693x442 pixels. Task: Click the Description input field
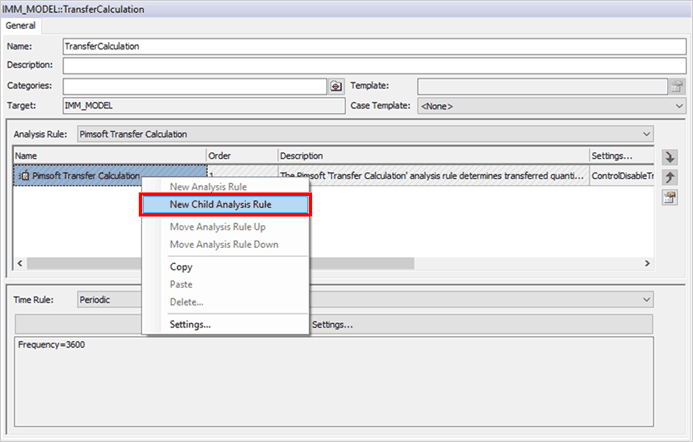point(370,66)
